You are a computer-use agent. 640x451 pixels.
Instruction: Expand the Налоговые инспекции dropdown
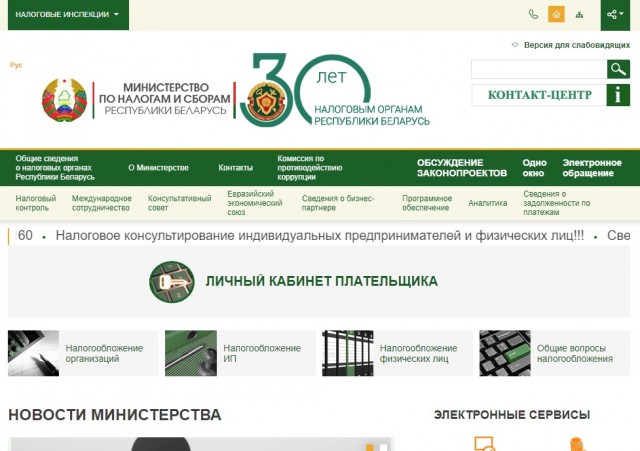coord(68,15)
